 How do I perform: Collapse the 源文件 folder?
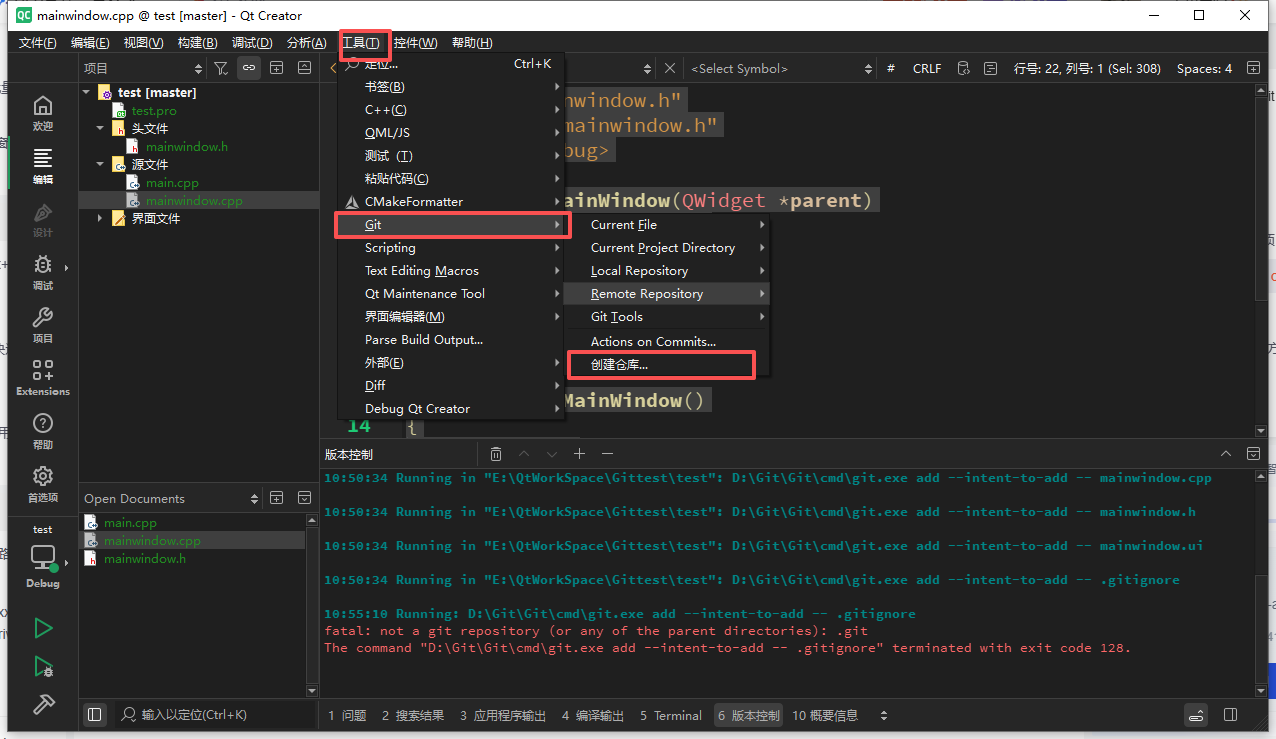(x=101, y=164)
